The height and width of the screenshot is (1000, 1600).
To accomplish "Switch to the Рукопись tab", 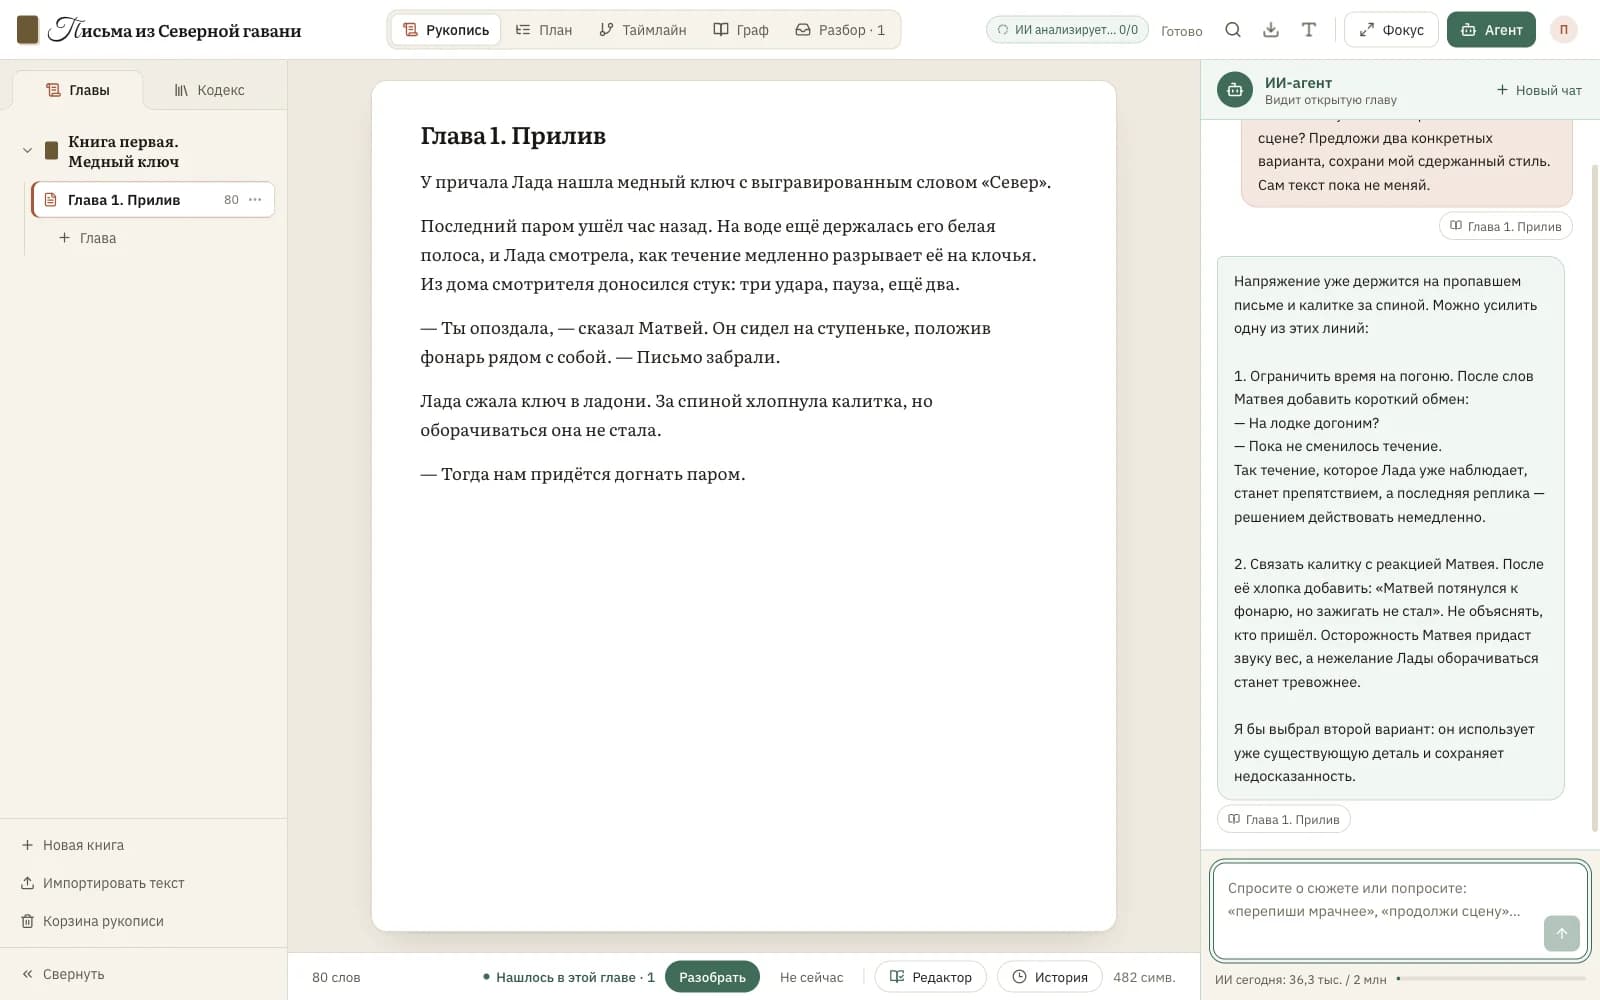I will 446,30.
